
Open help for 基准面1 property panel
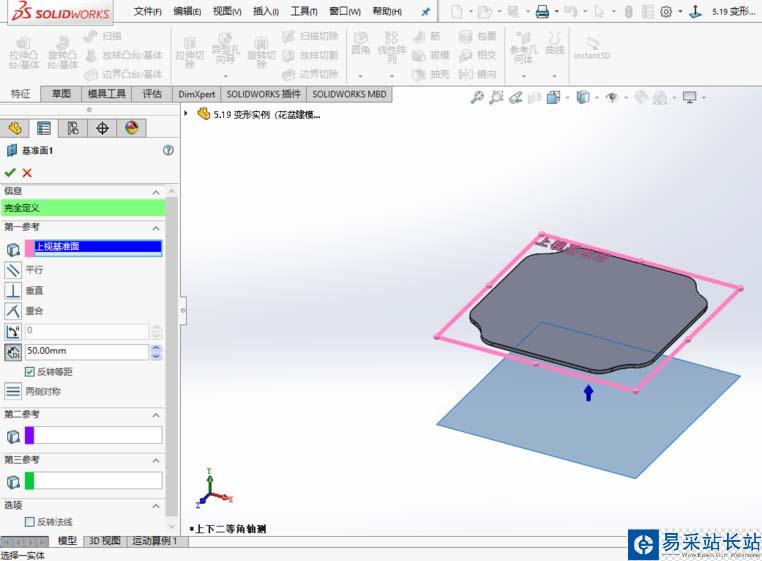(168, 150)
